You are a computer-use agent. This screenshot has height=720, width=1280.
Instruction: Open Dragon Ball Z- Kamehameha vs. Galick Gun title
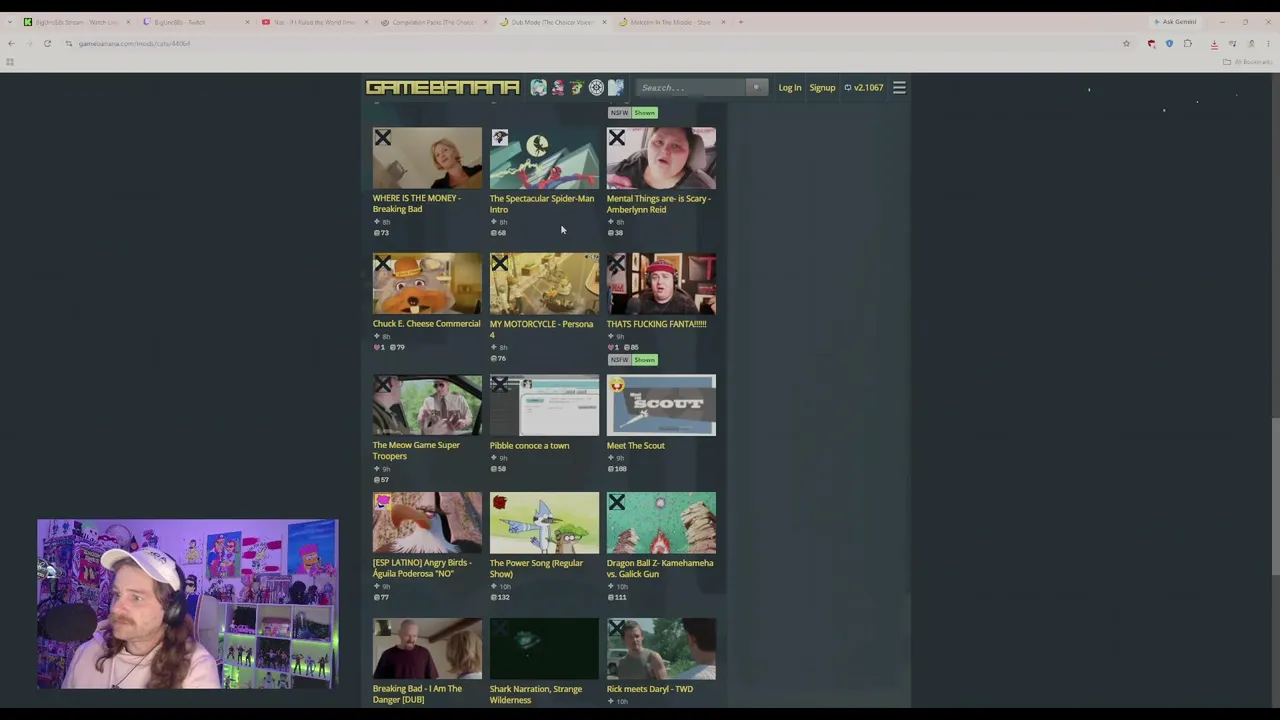(x=660, y=568)
